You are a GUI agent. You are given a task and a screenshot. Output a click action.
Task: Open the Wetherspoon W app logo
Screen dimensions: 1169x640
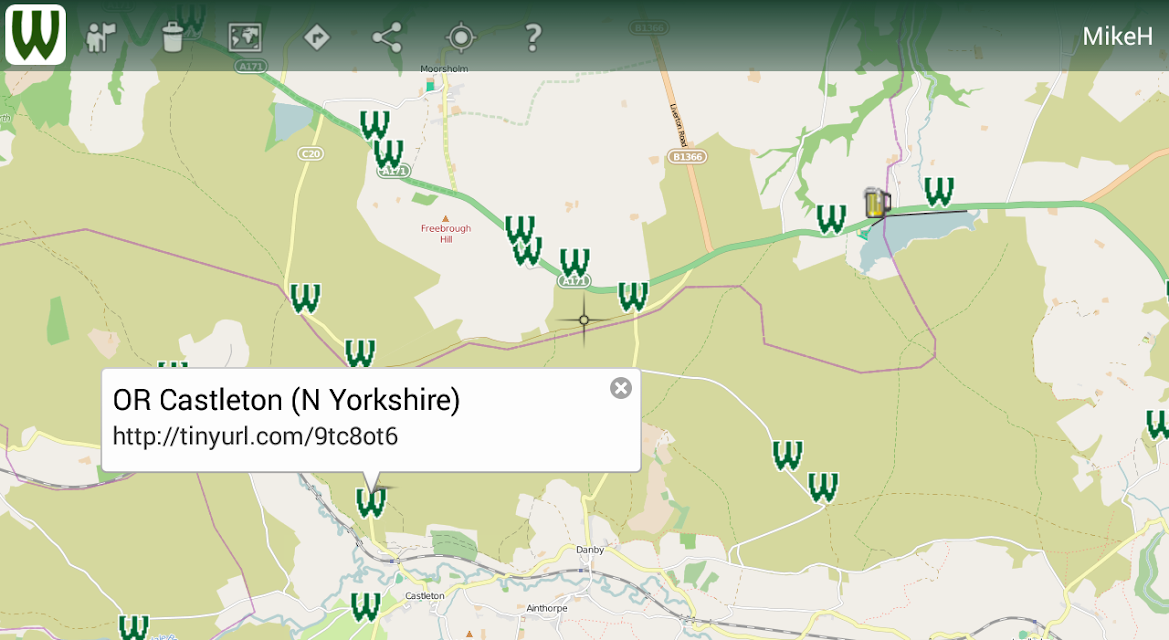[36, 35]
